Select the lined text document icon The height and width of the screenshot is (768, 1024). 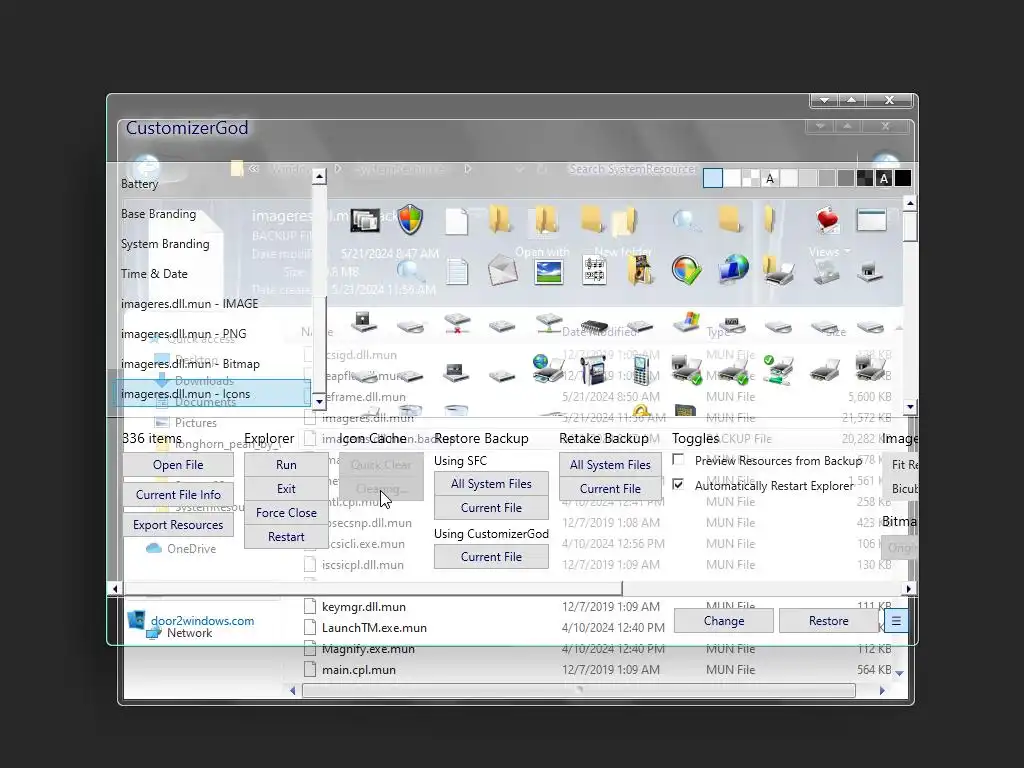[457, 270]
